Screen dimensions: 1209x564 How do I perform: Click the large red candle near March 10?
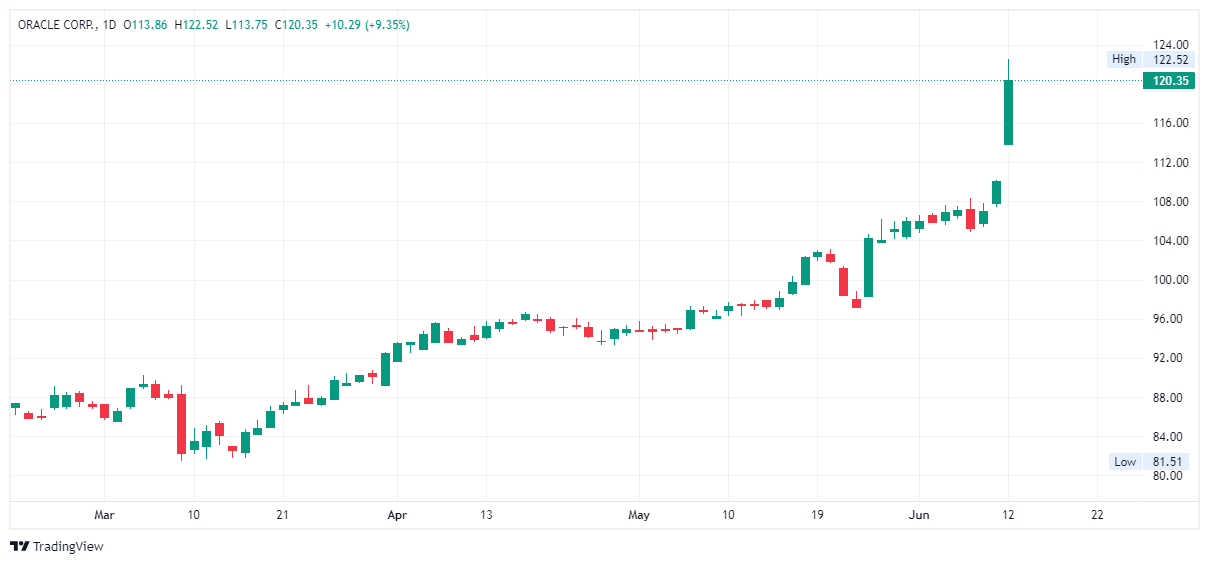coord(182,424)
